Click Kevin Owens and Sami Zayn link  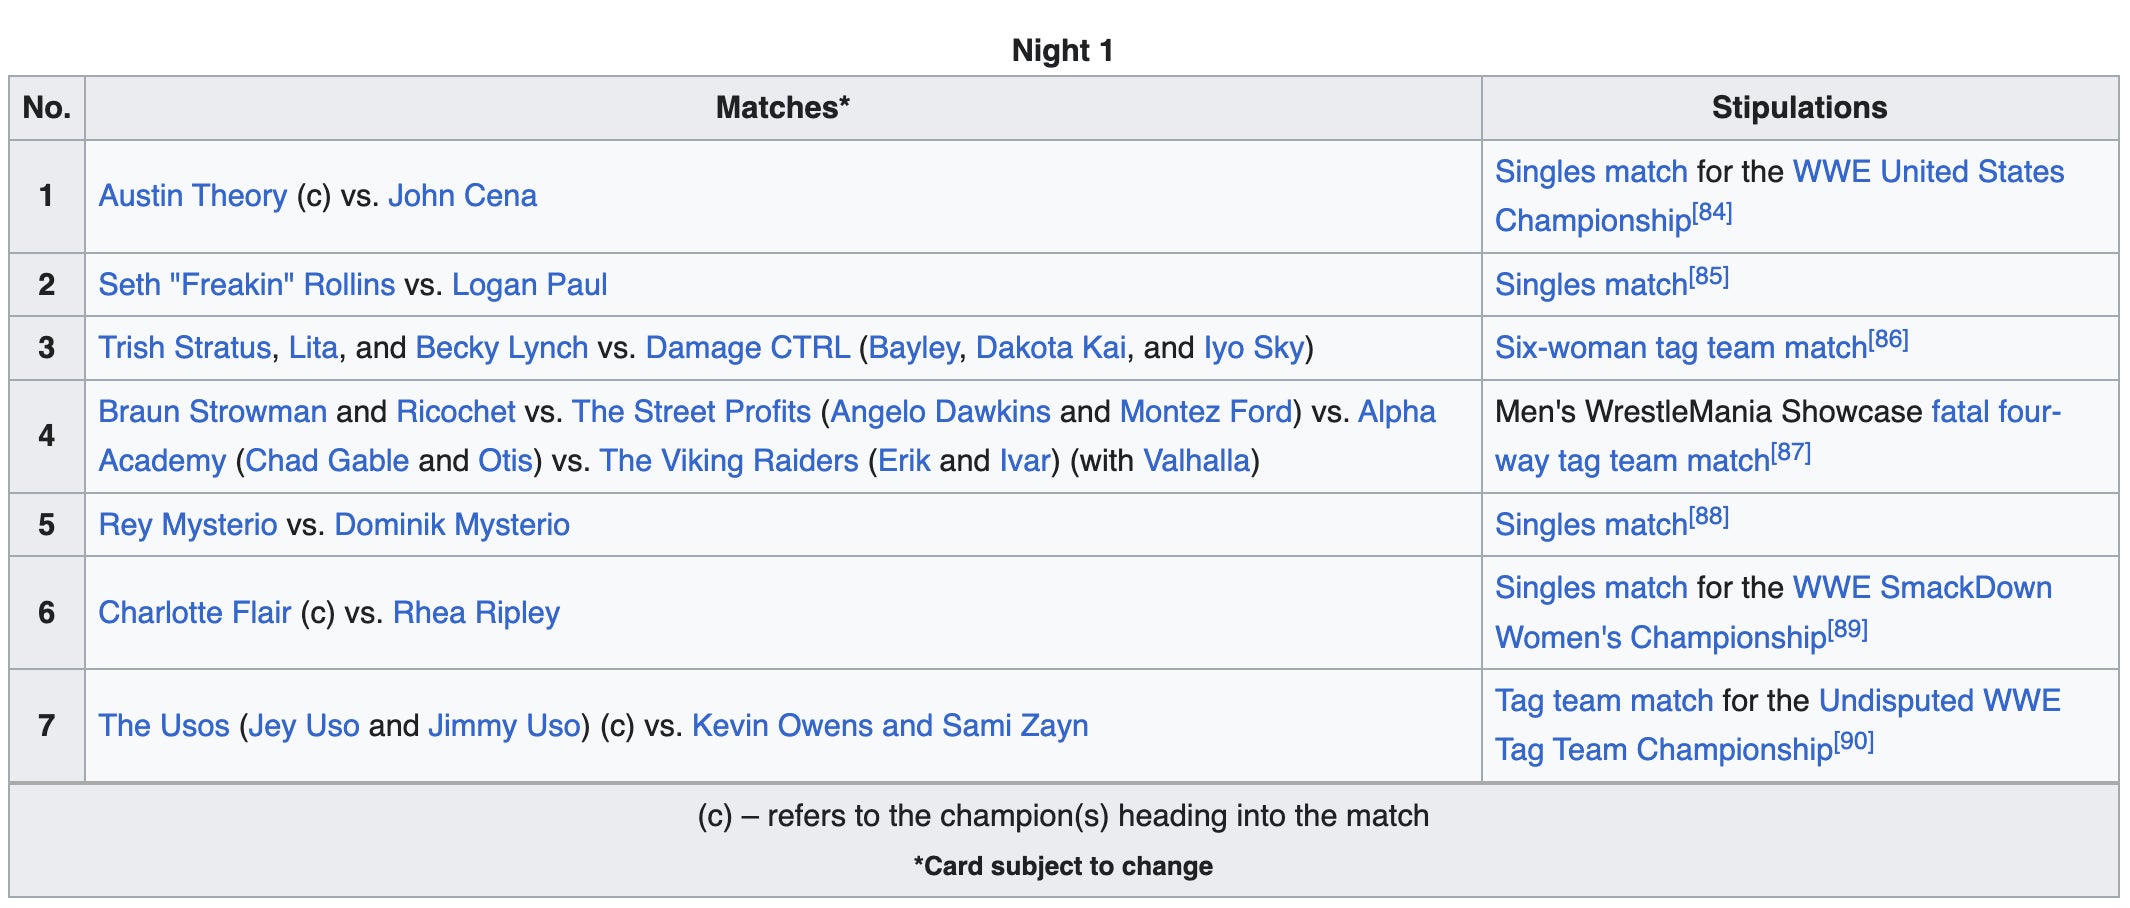[x=889, y=726]
